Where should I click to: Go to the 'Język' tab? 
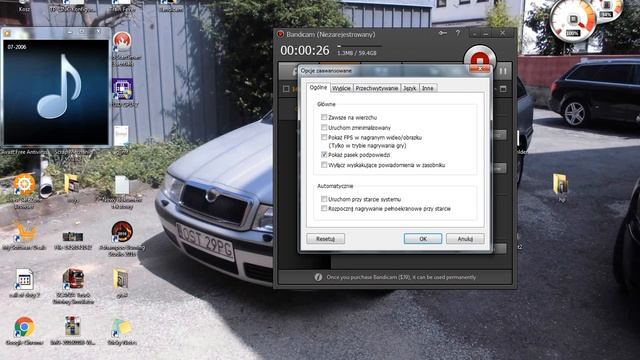tap(410, 88)
